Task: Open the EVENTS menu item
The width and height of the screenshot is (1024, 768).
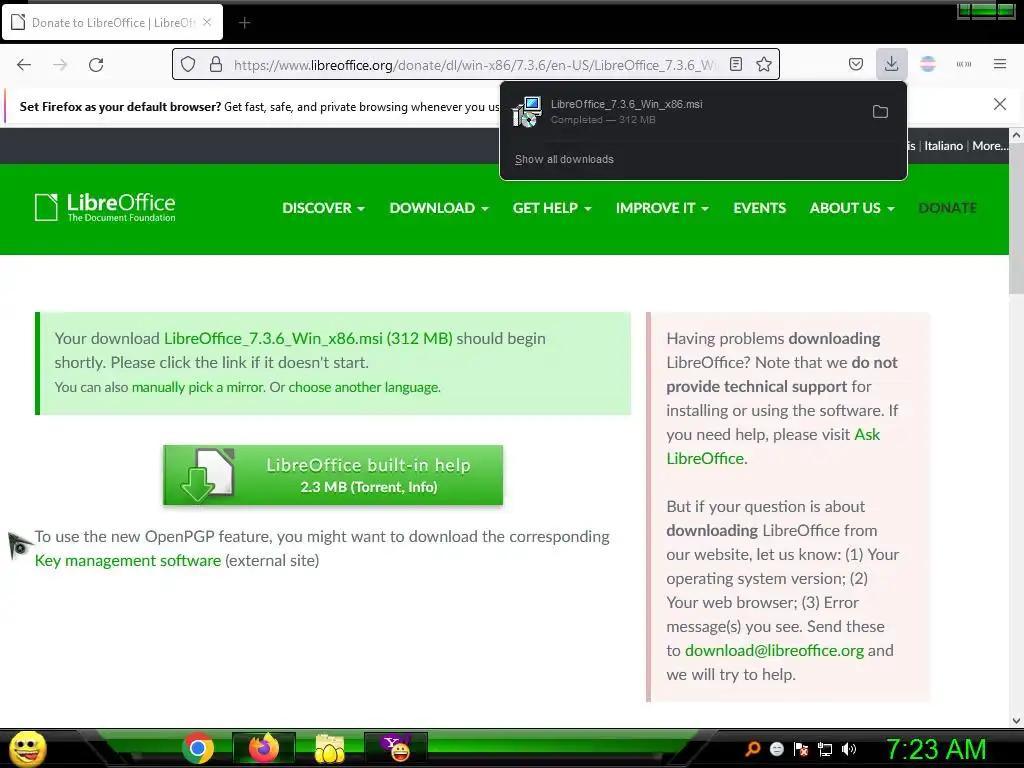Action: pos(760,208)
